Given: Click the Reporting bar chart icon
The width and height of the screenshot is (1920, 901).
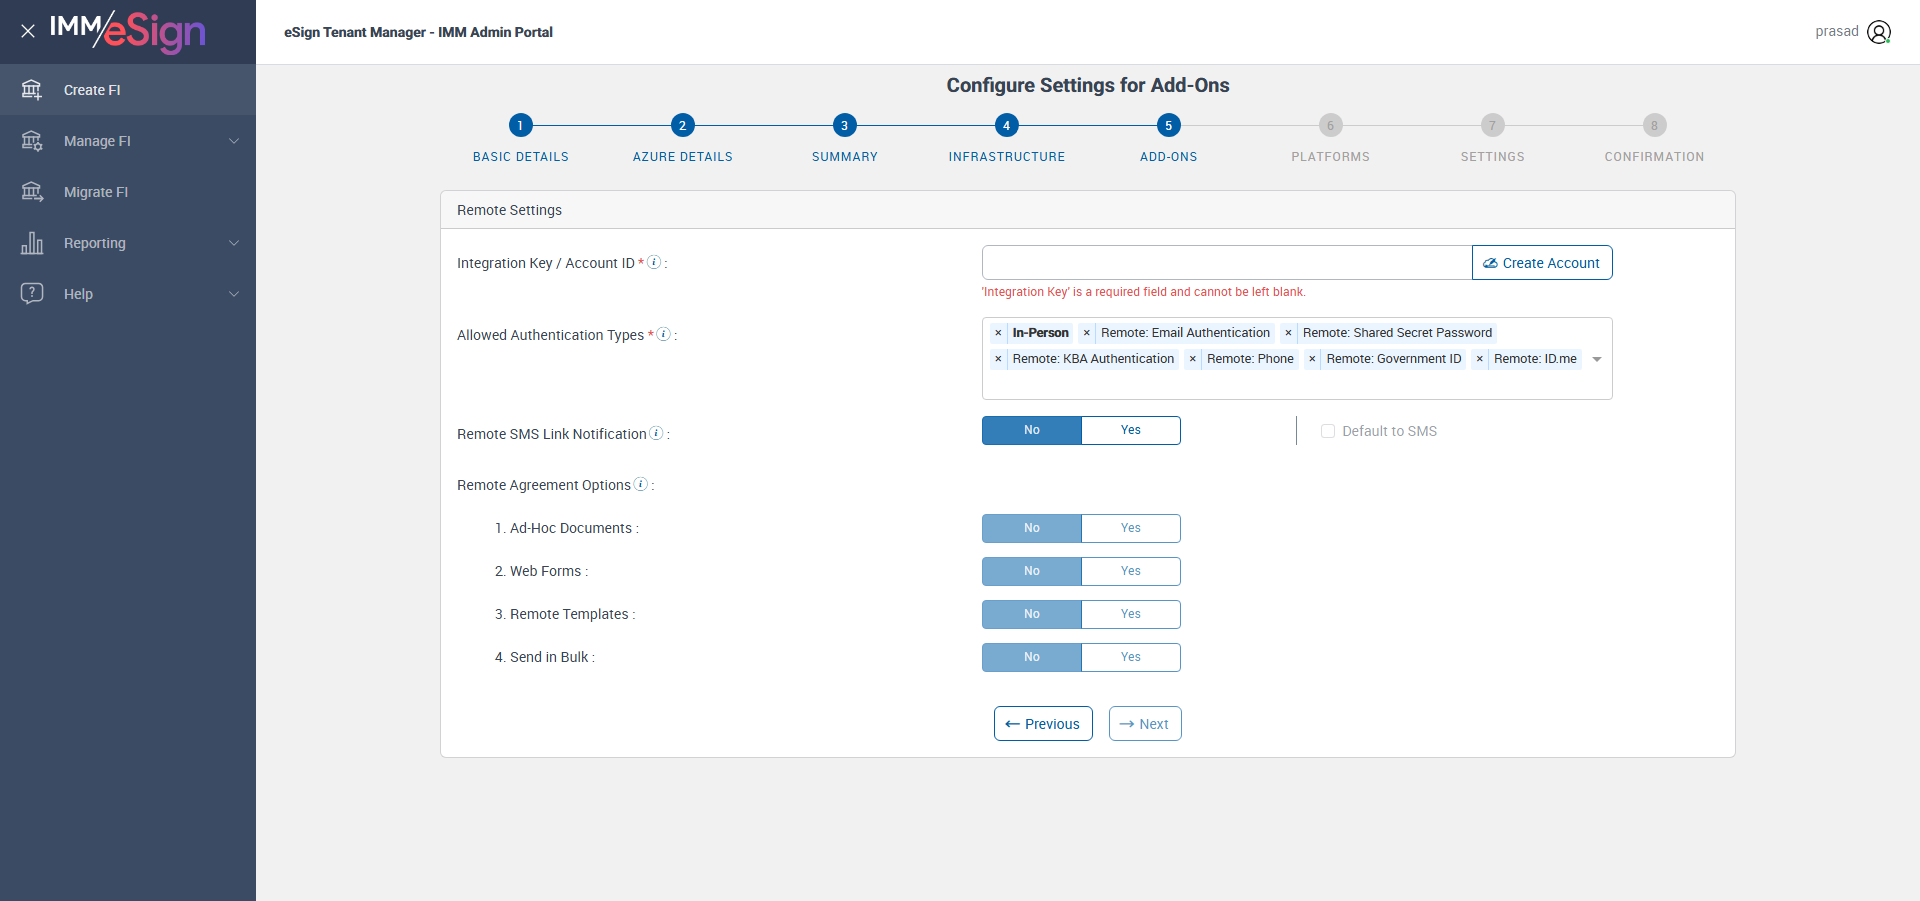Looking at the screenshot, I should click(x=32, y=243).
